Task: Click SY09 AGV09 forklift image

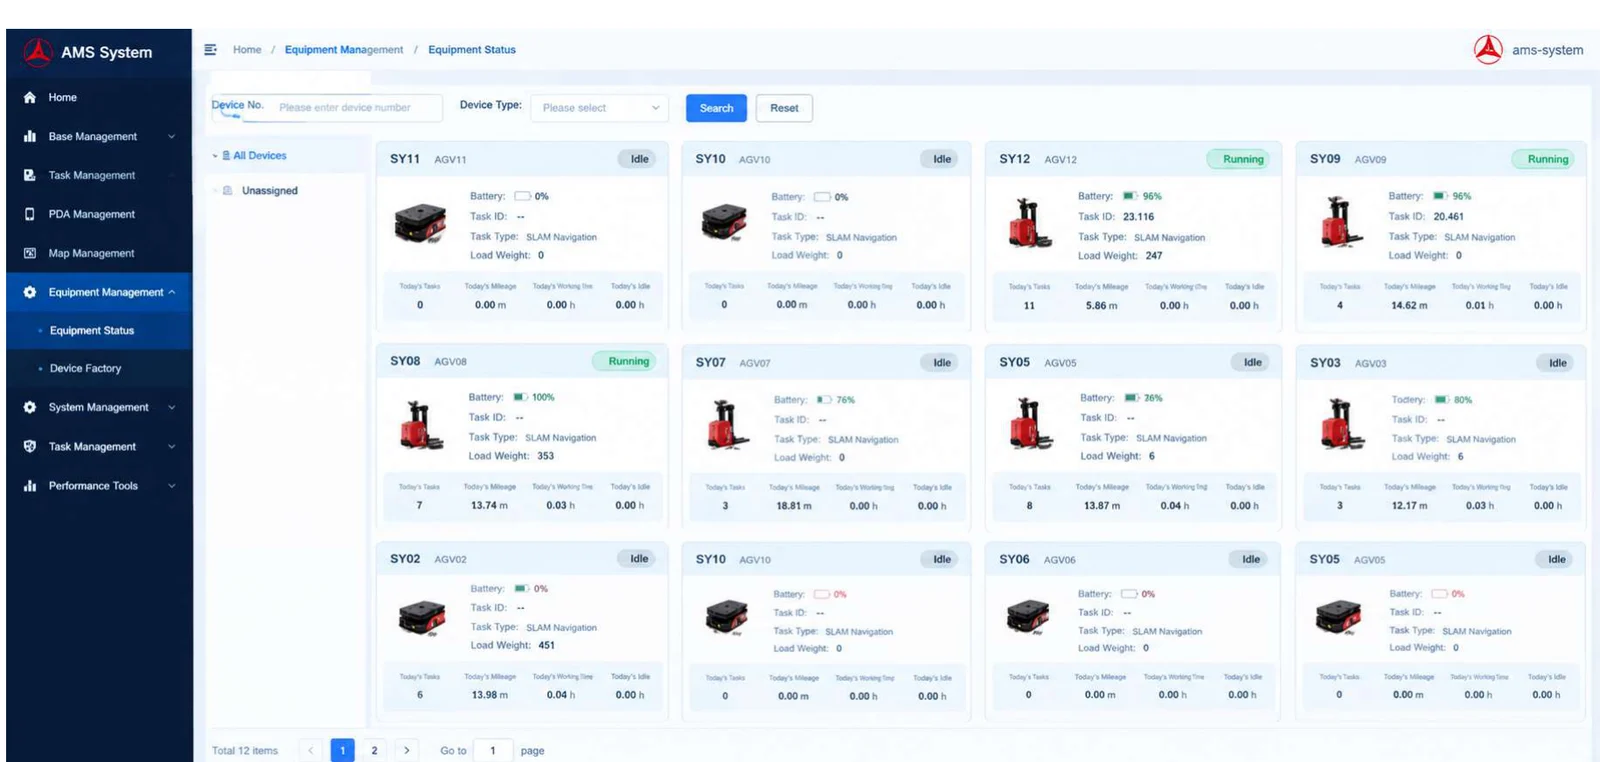Action: (1340, 224)
